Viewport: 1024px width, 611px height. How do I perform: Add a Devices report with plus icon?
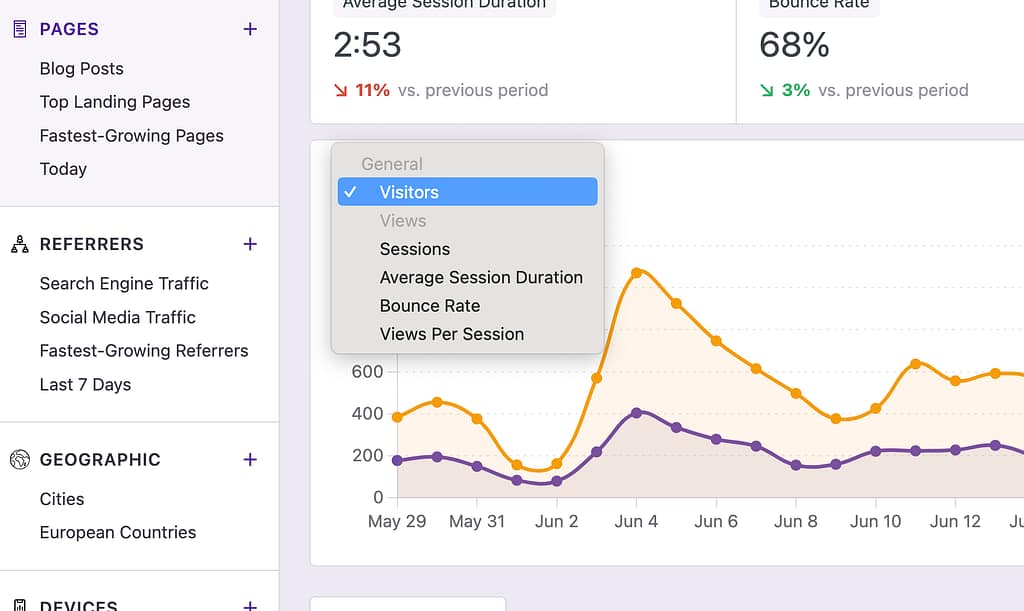tap(250, 604)
